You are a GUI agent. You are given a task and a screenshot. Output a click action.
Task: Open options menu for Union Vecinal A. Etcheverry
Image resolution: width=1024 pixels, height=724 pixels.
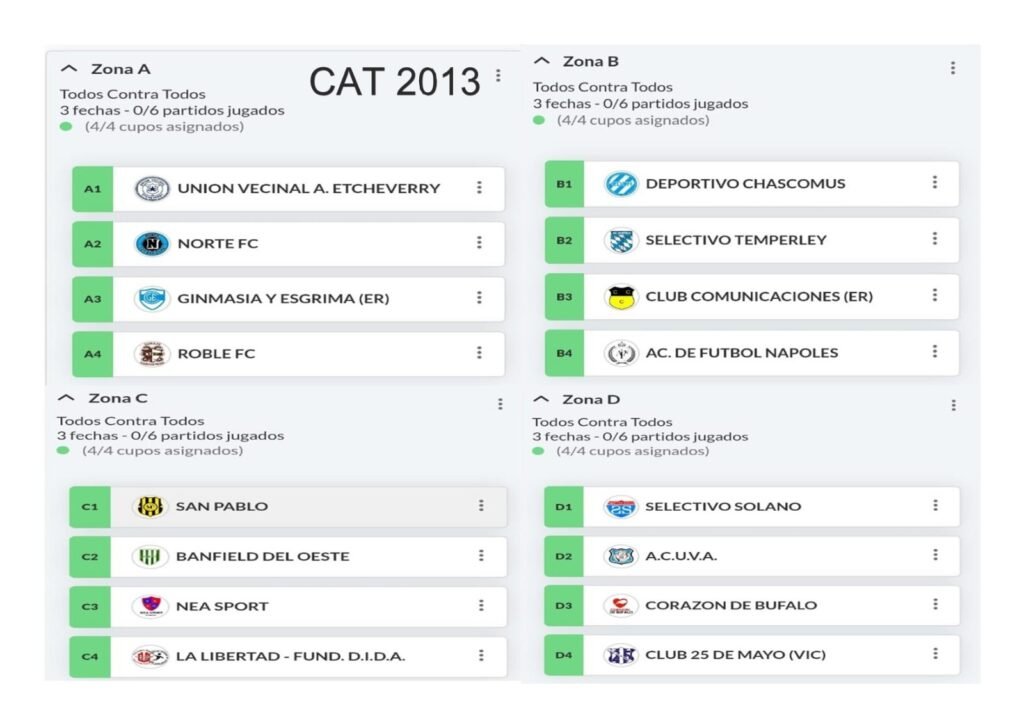(480, 188)
